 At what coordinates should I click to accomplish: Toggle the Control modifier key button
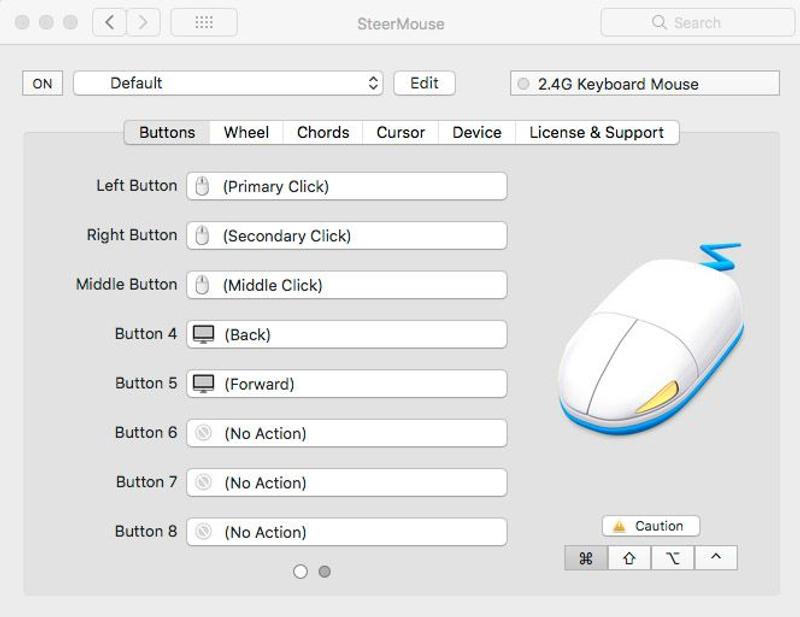[716, 558]
